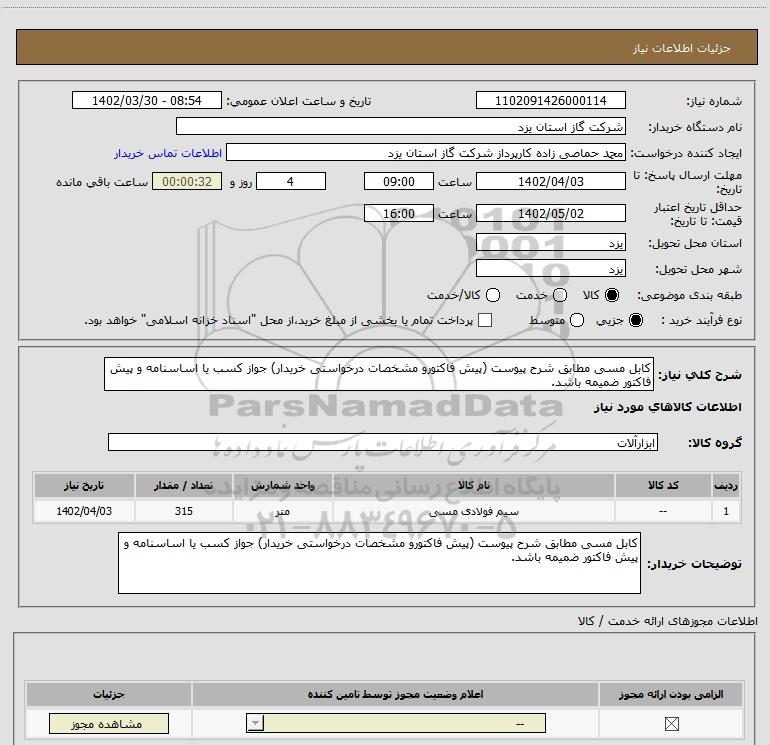Click the delivery city field یزد
The height and width of the screenshot is (745, 770).
click(550, 269)
